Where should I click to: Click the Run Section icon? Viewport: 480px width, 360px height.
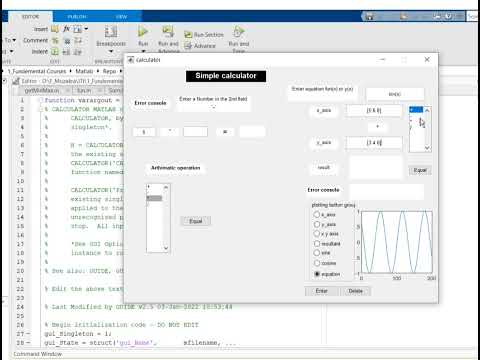tap(188, 35)
